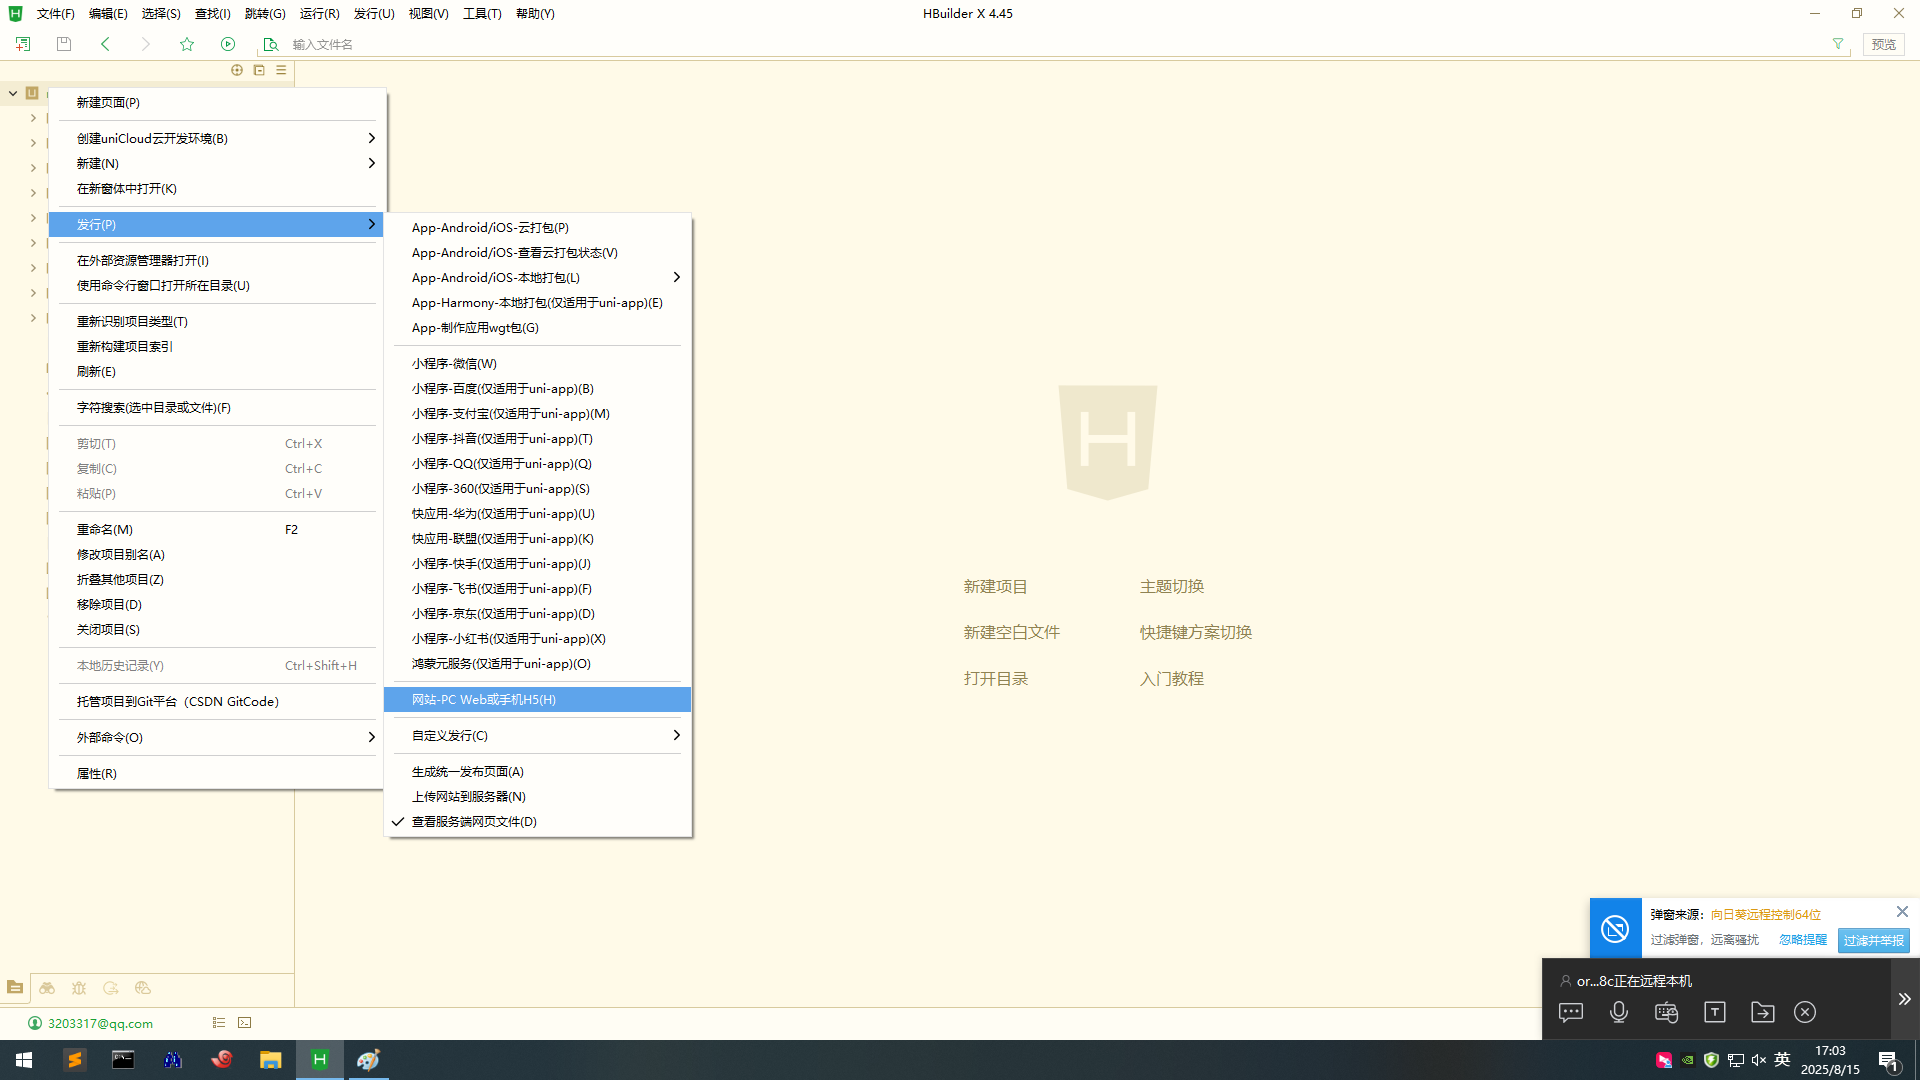Open Sublime Text icon in taskbar
Screen dimensions: 1920x1080
pyautogui.click(x=74, y=1060)
